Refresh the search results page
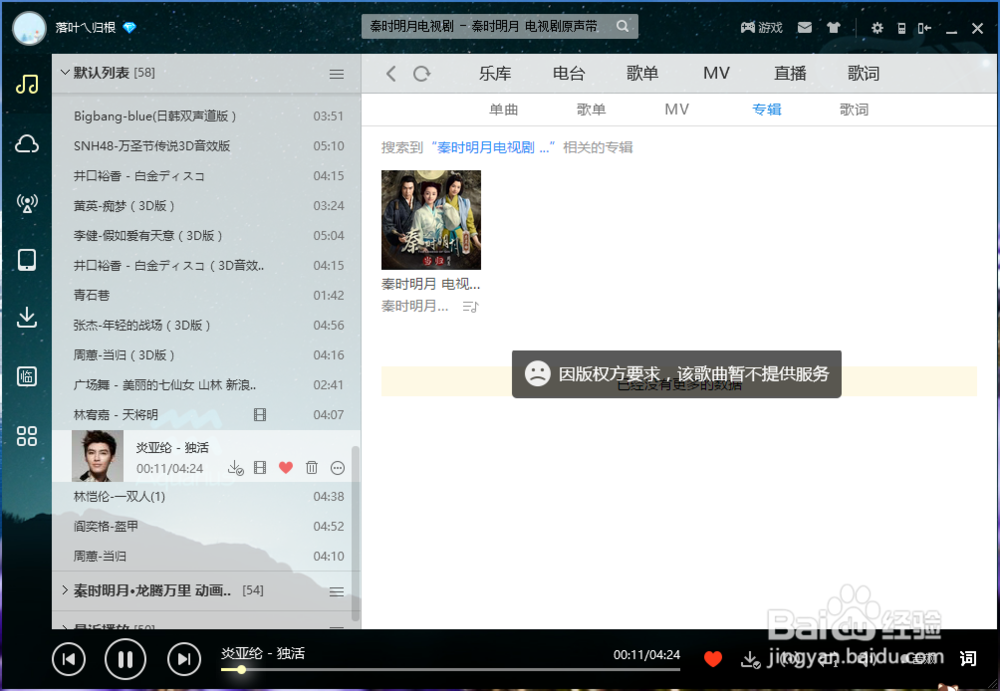Screen dimensions: 1000x691 (x=422, y=73)
